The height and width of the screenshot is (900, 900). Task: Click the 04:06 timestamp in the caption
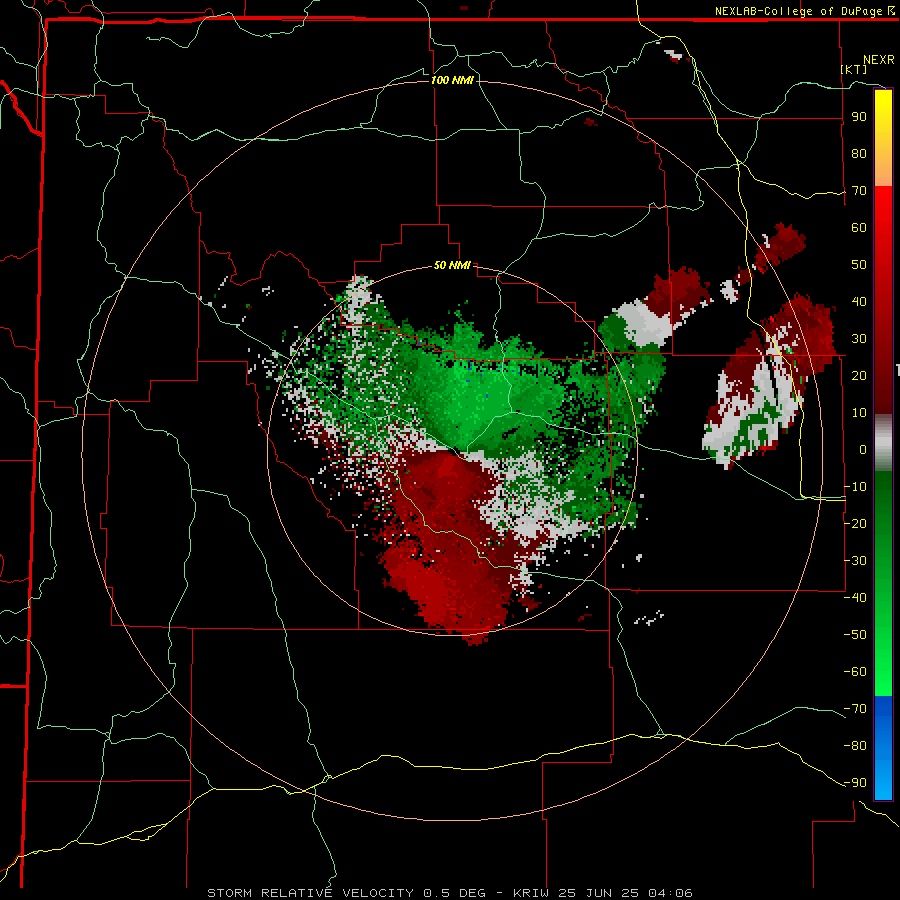click(670, 893)
